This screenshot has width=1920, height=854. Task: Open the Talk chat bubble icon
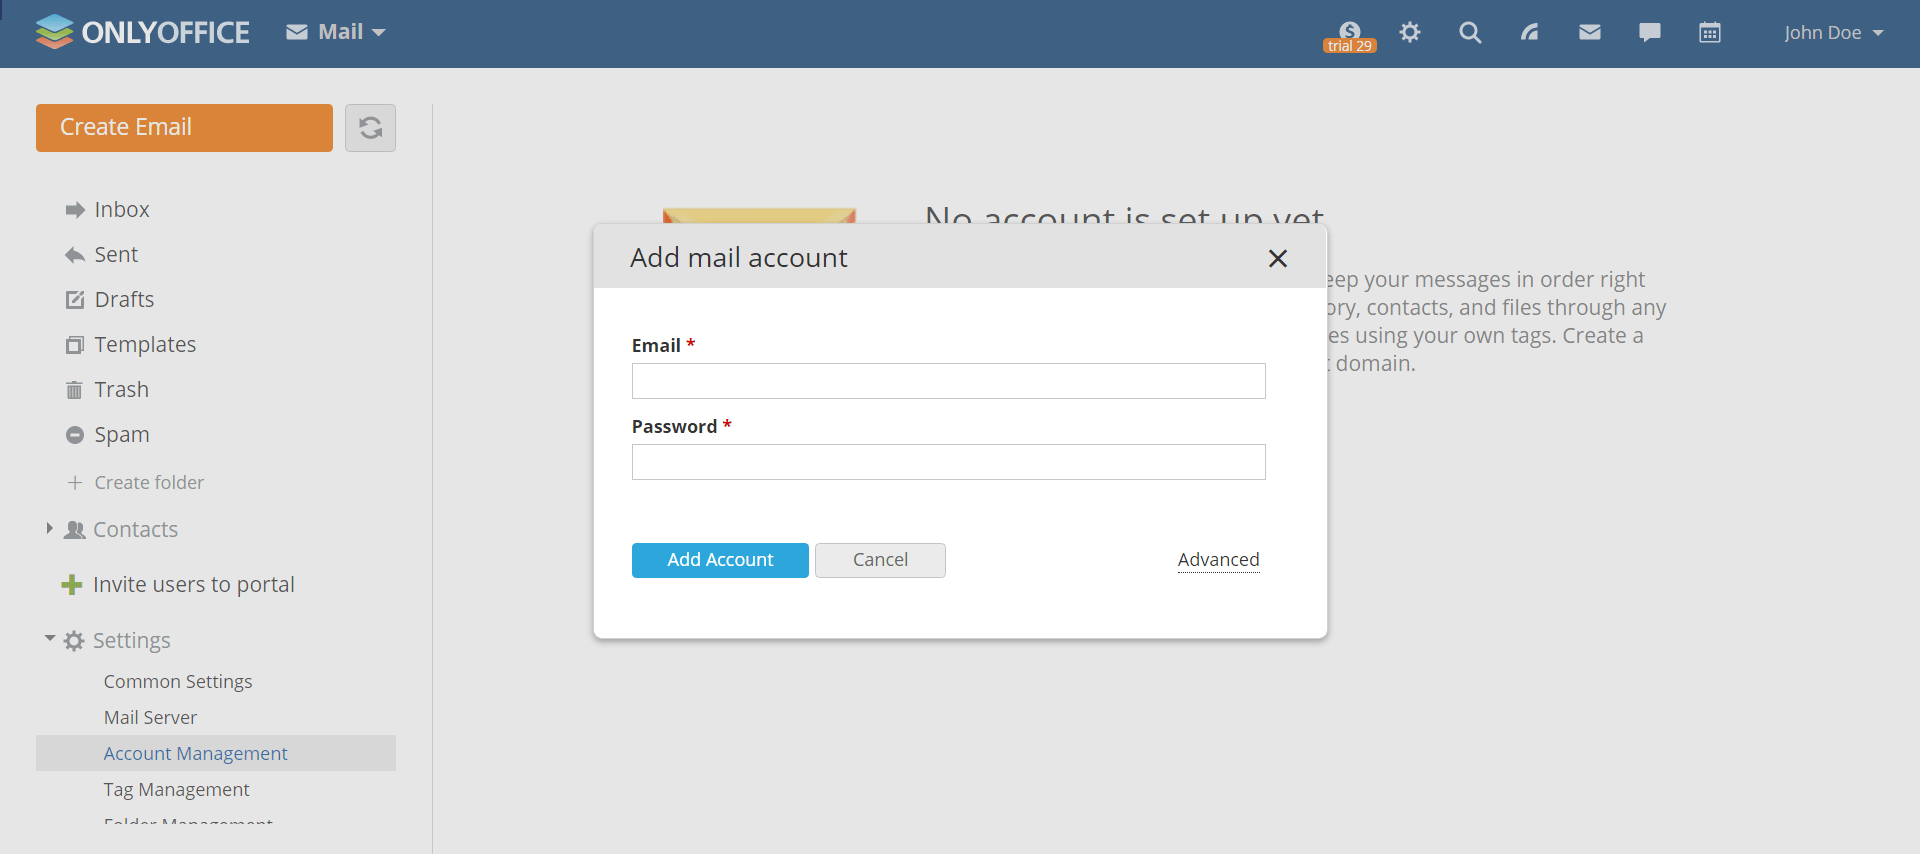click(1650, 32)
